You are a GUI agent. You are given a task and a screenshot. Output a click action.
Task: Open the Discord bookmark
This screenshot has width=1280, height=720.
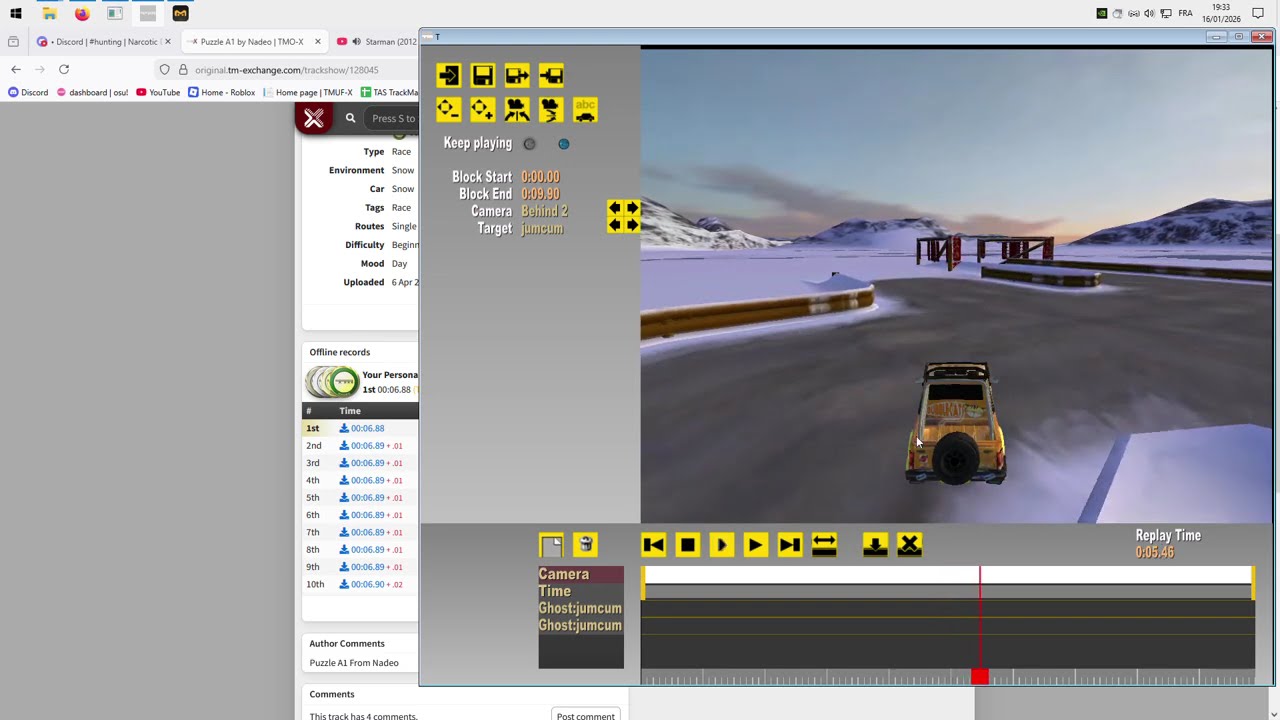pyautogui.click(x=27, y=92)
